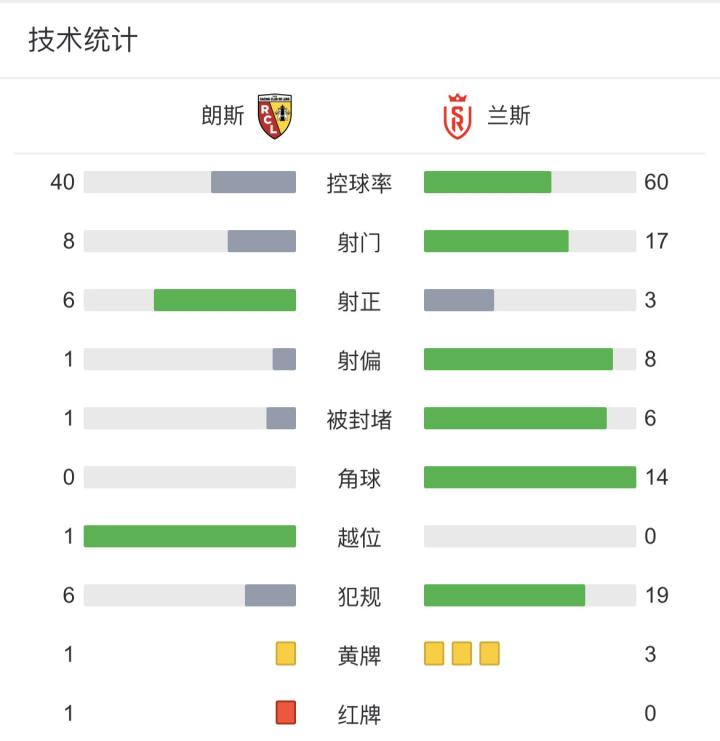This screenshot has height=741, width=720.
Task: Click Lens's gray possession bar (40)
Action: [x=253, y=182]
